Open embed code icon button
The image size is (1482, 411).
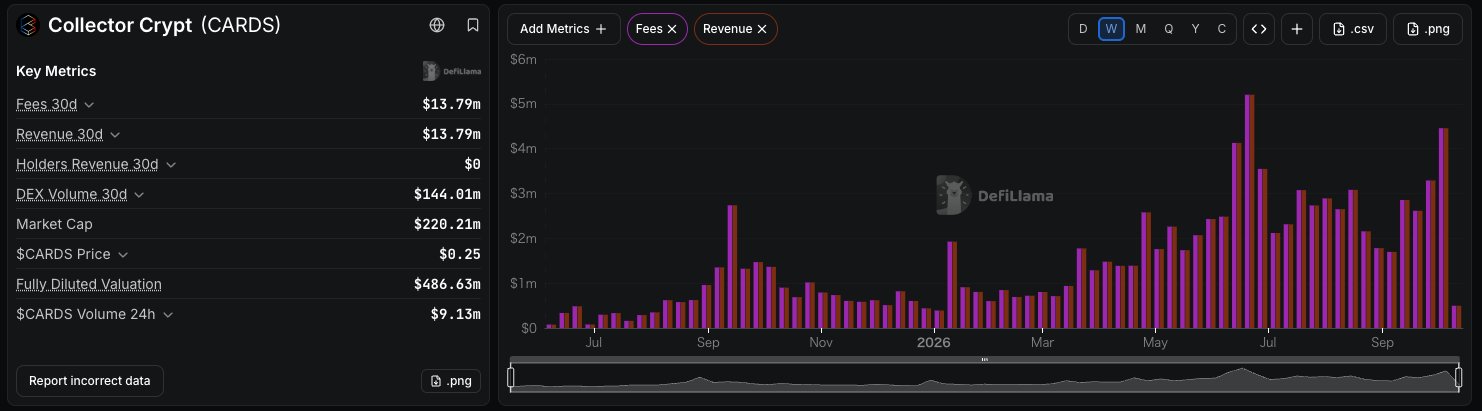tap(1259, 29)
